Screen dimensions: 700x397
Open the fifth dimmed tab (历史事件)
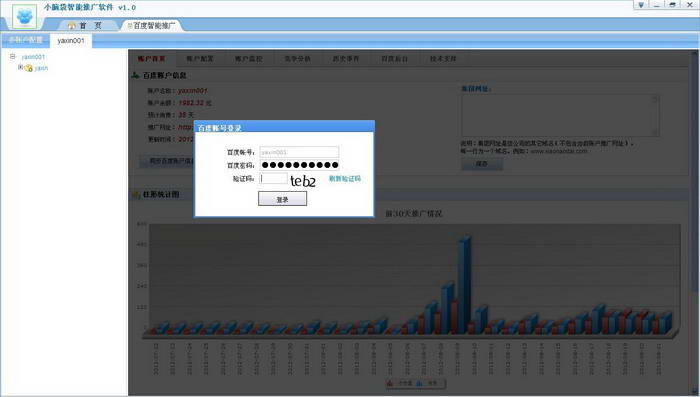pyautogui.click(x=346, y=59)
